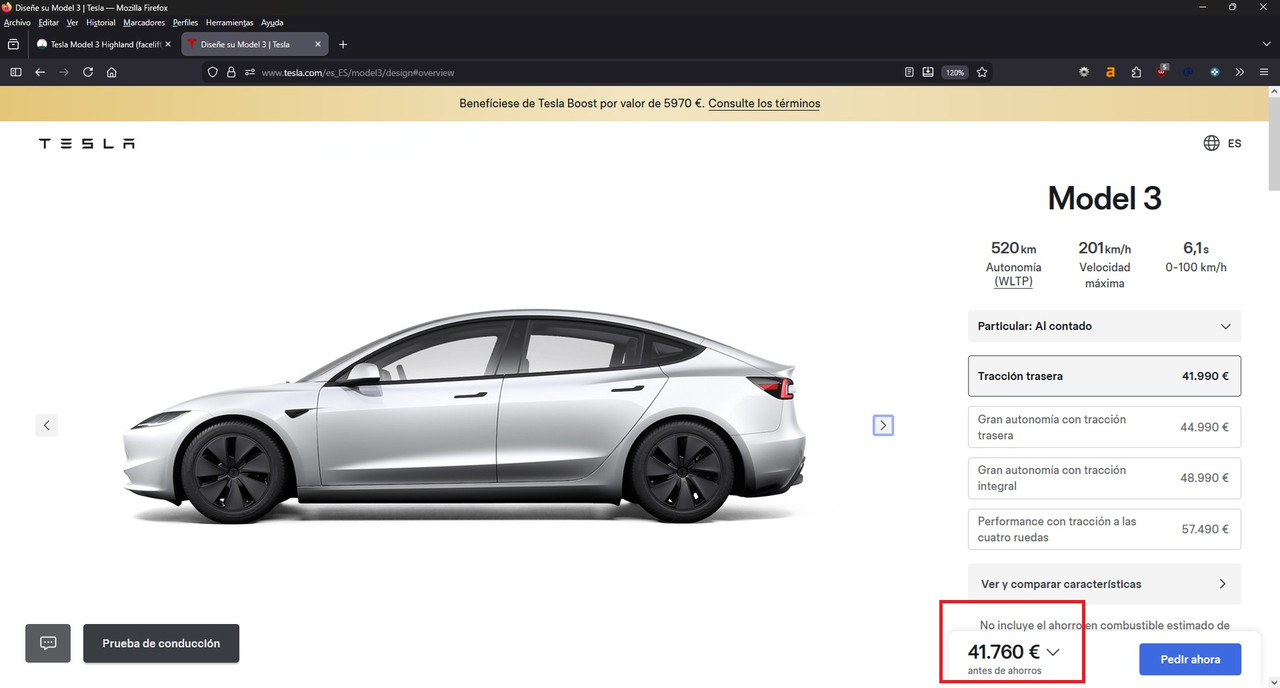Open Firefox View icon left of tabs
Screen dimensions: 1280x688
[x=13, y=44]
